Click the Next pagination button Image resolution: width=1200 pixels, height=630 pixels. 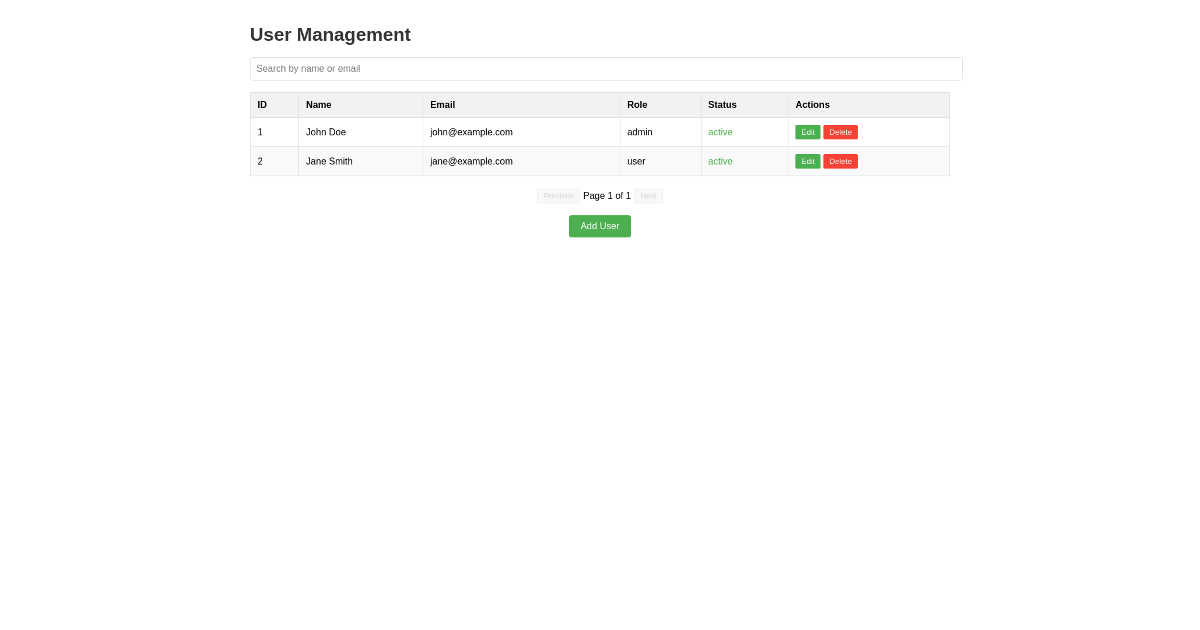coord(648,196)
